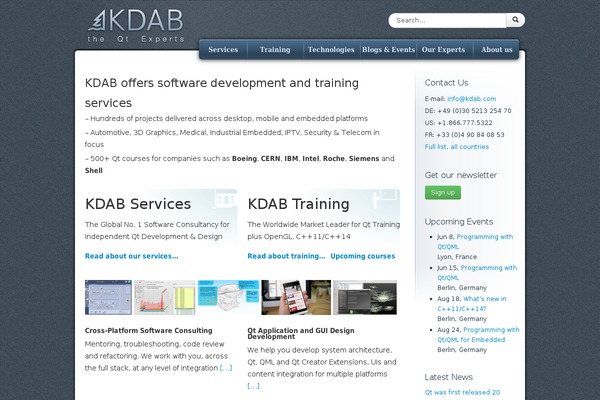Click the green Sign up button

coord(443,193)
